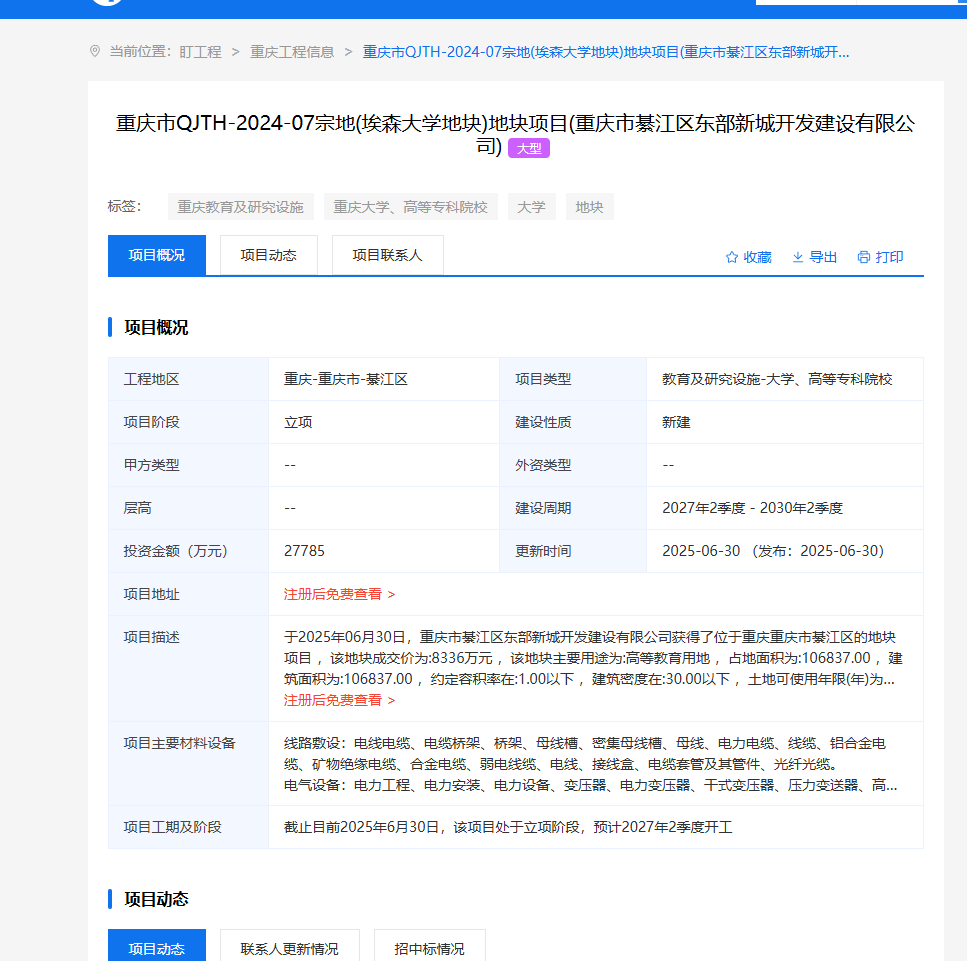The height and width of the screenshot is (961, 967).
Task: Select the 重庆大学、高等专科院校 tag
Action: tap(410, 207)
